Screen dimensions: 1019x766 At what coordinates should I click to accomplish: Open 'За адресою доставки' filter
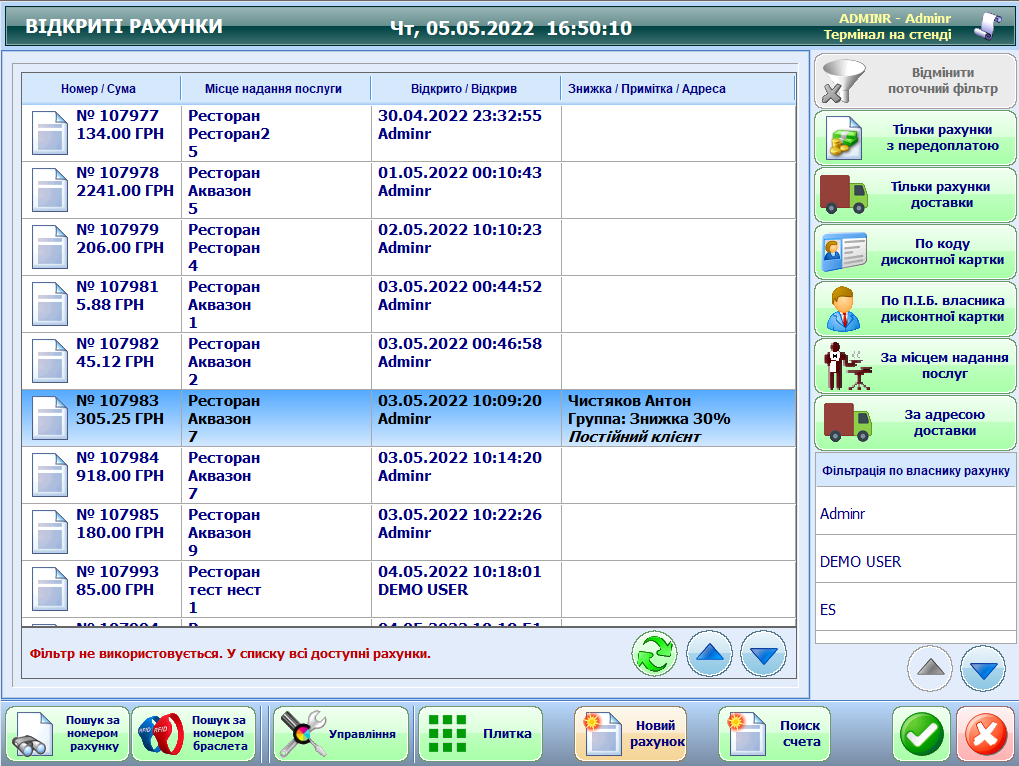tap(914, 423)
